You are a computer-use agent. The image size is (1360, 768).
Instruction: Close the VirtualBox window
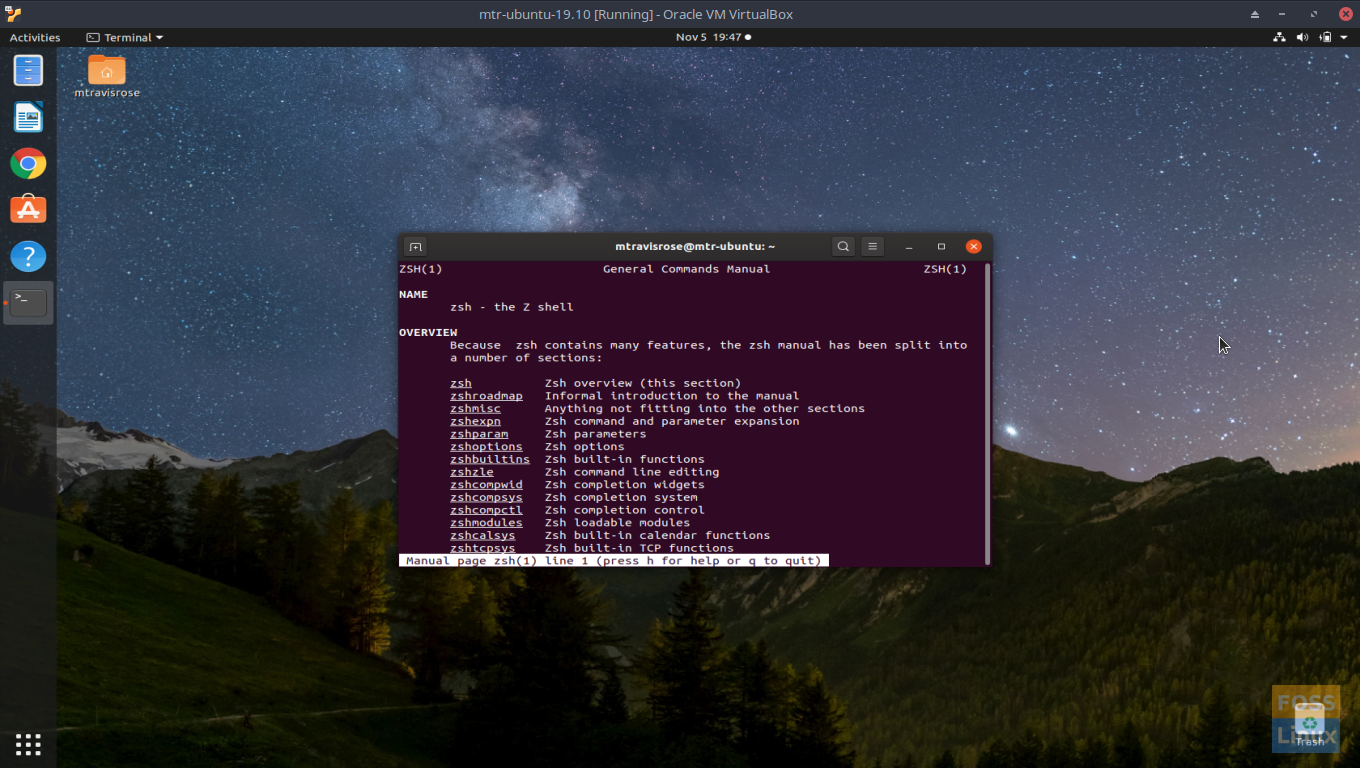(x=1345, y=14)
